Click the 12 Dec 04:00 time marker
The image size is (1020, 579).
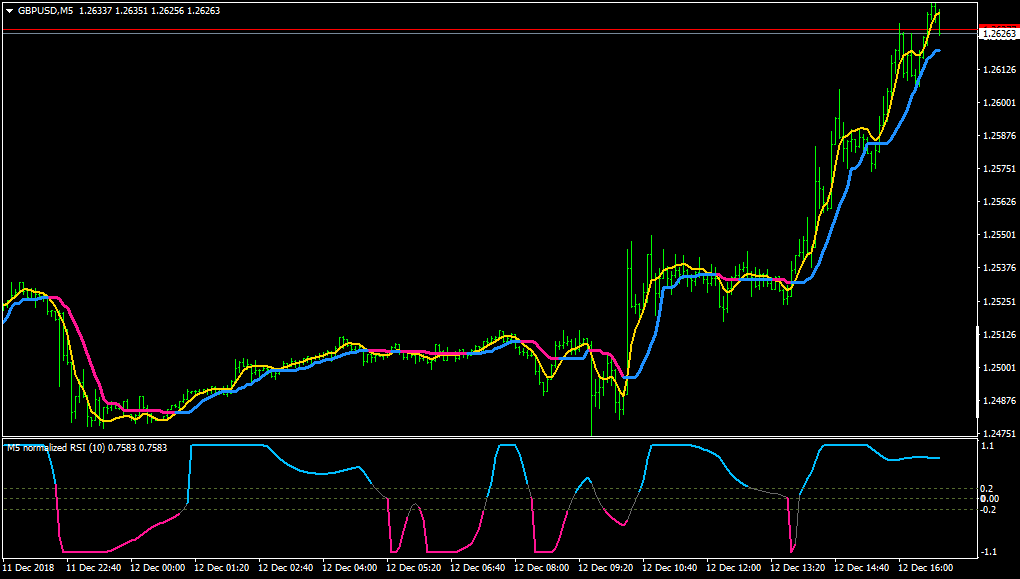click(x=349, y=568)
